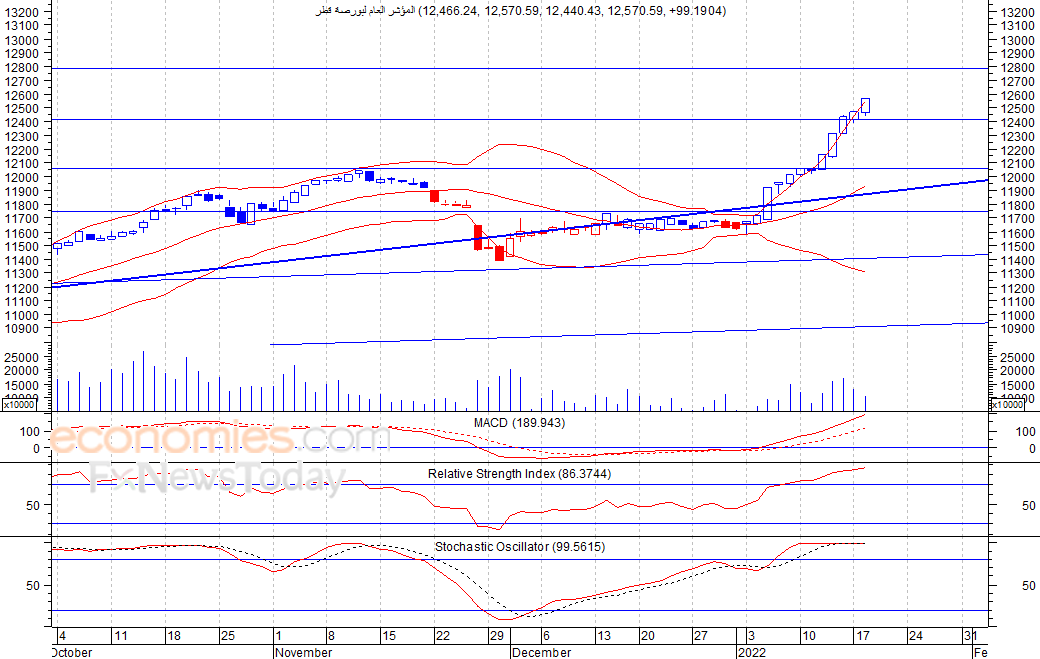
Task: Click the date marker 17 on axis
Action: 862,636
